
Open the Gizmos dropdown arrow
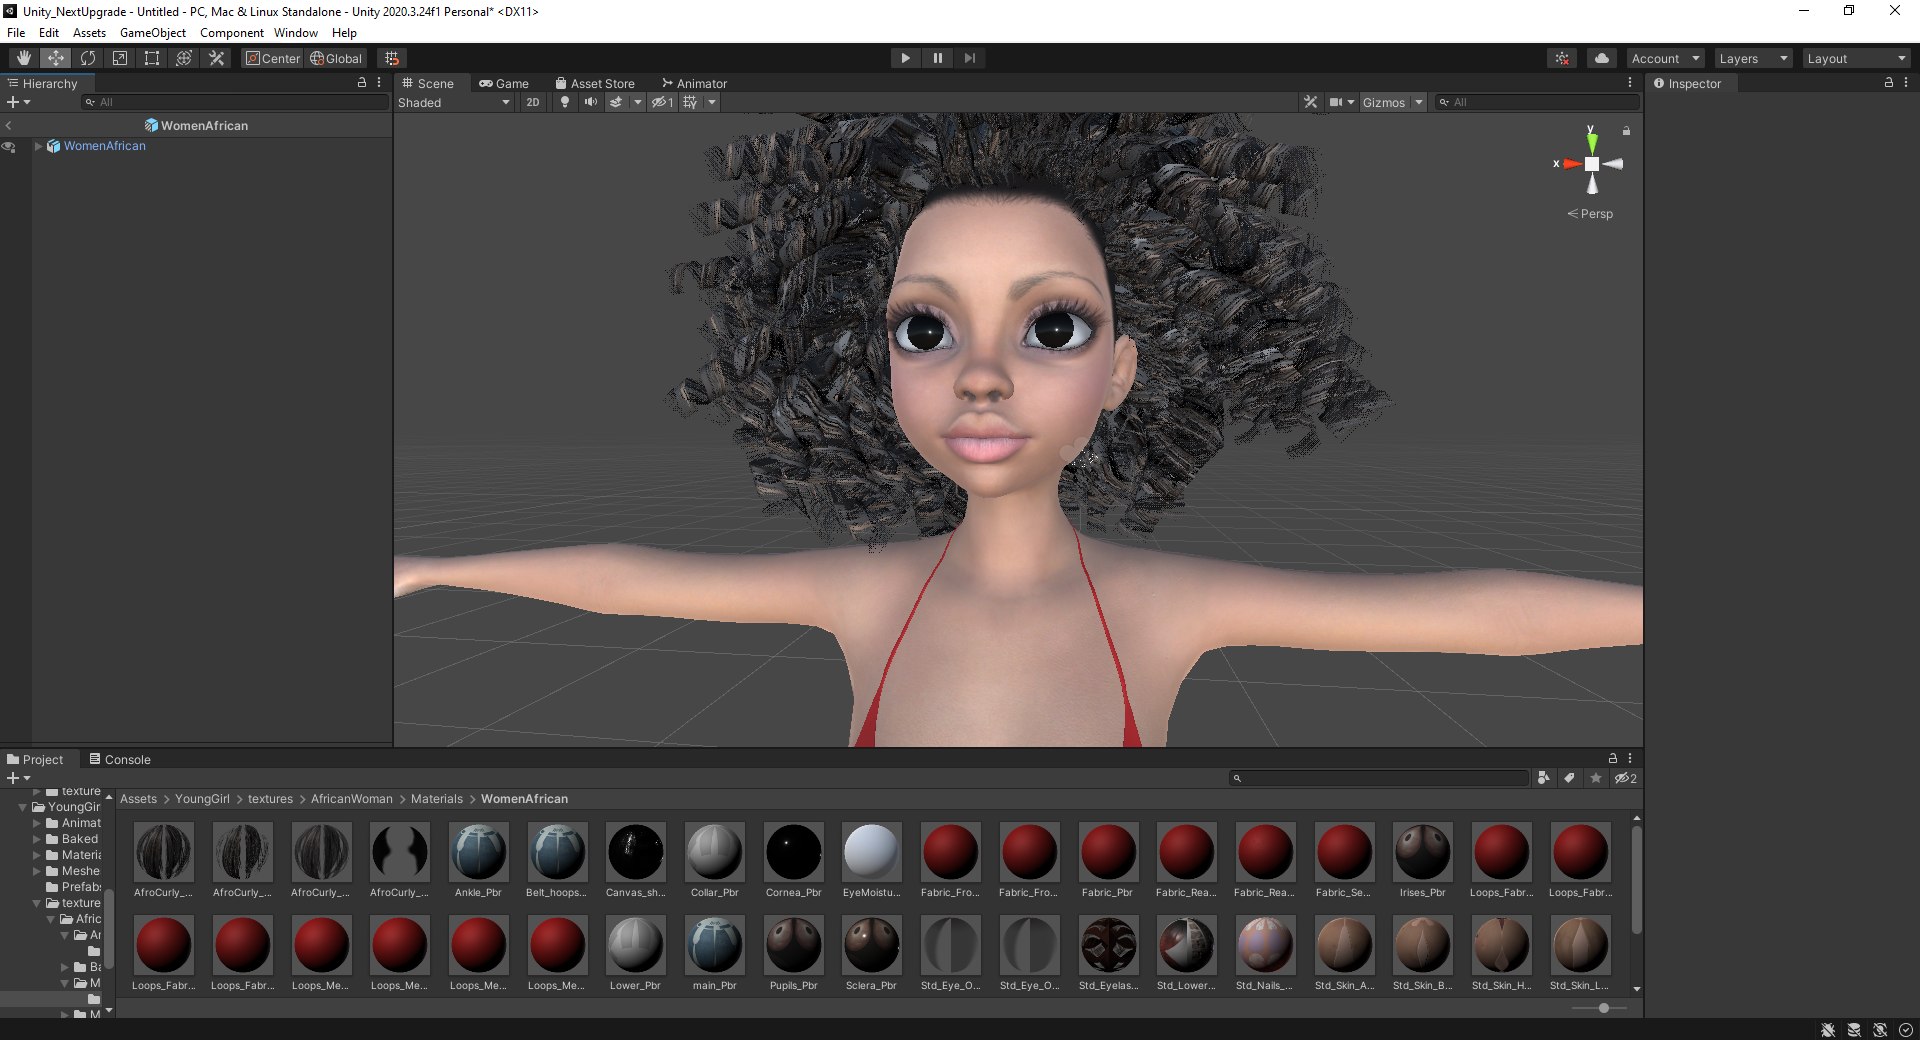click(1418, 102)
